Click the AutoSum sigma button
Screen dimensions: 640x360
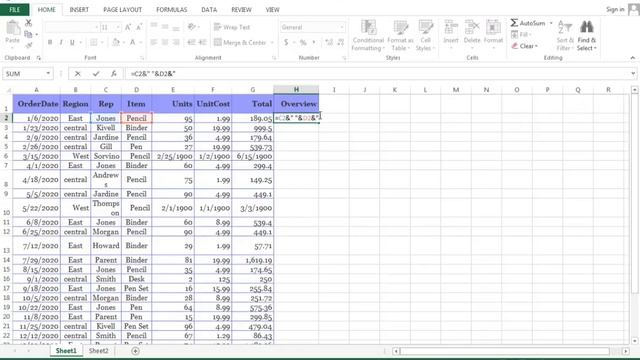click(x=527, y=23)
